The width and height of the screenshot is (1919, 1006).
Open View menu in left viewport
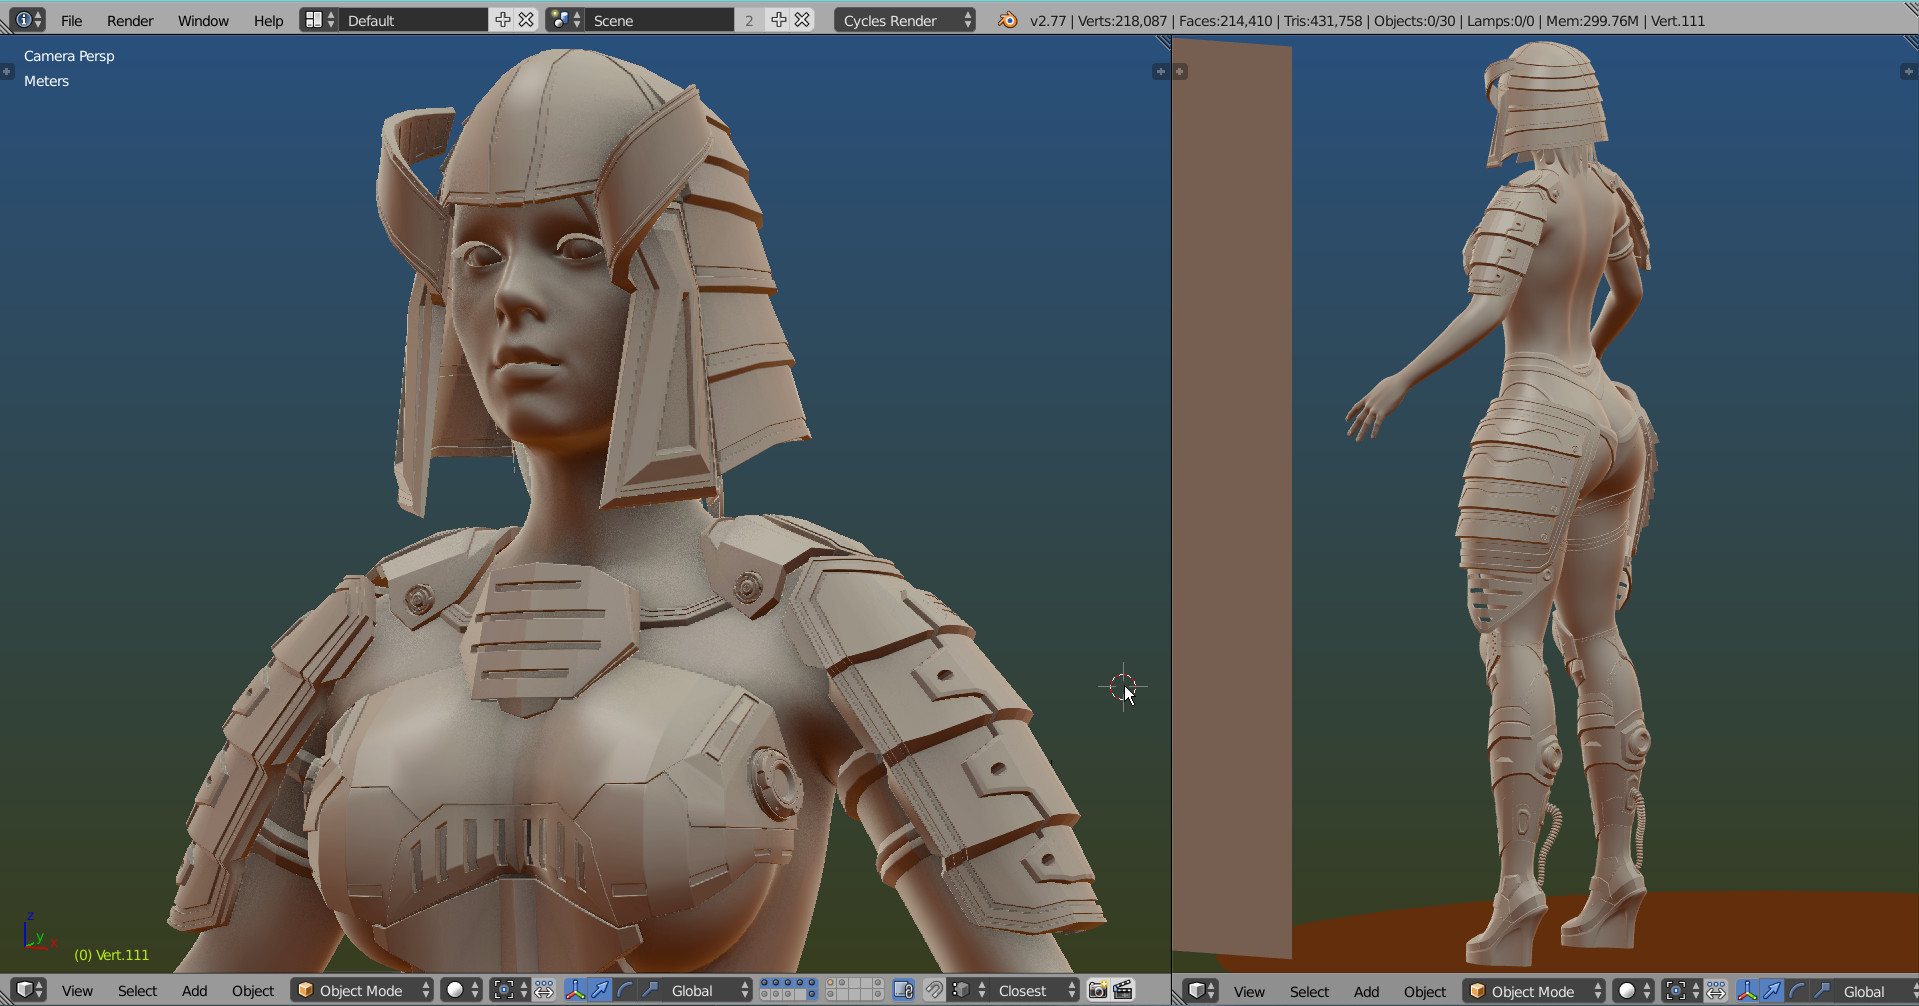tap(77, 991)
